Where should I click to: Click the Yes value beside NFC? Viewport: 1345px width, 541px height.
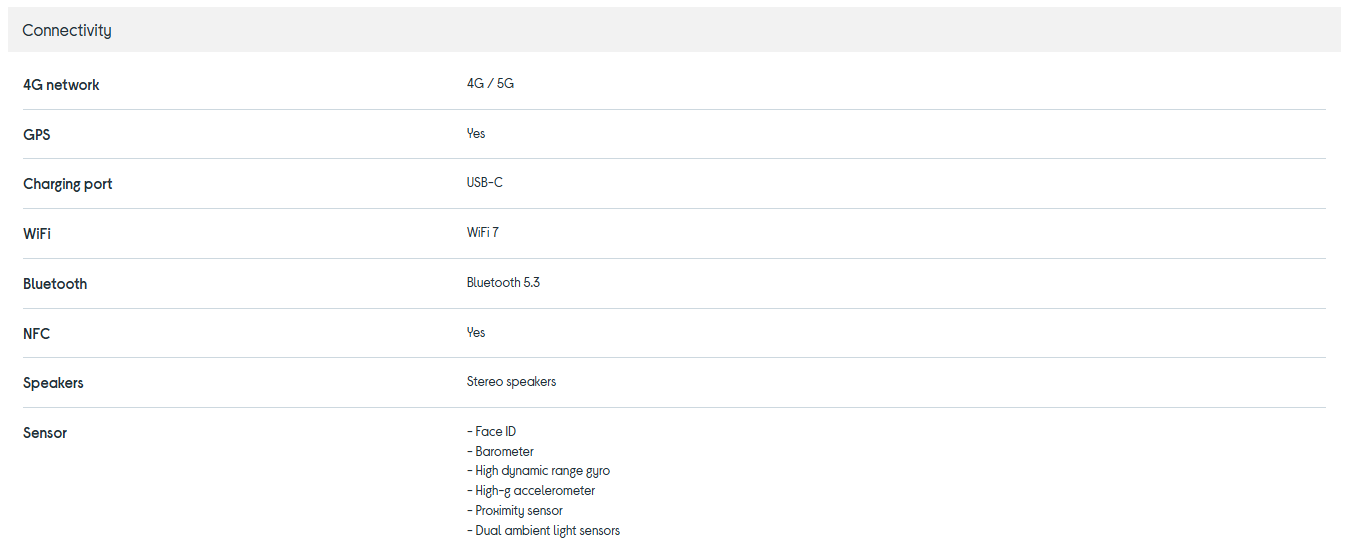[x=476, y=333]
